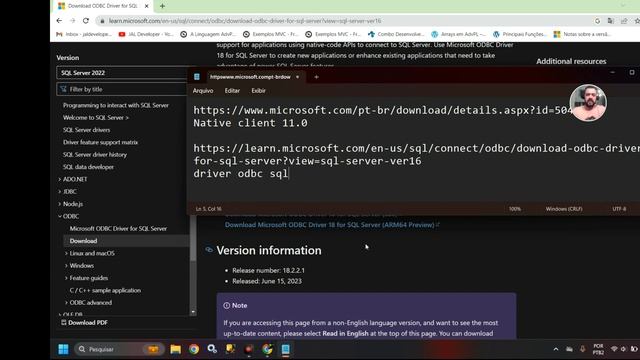Go forward in the Chrome browser

pos(73,21)
